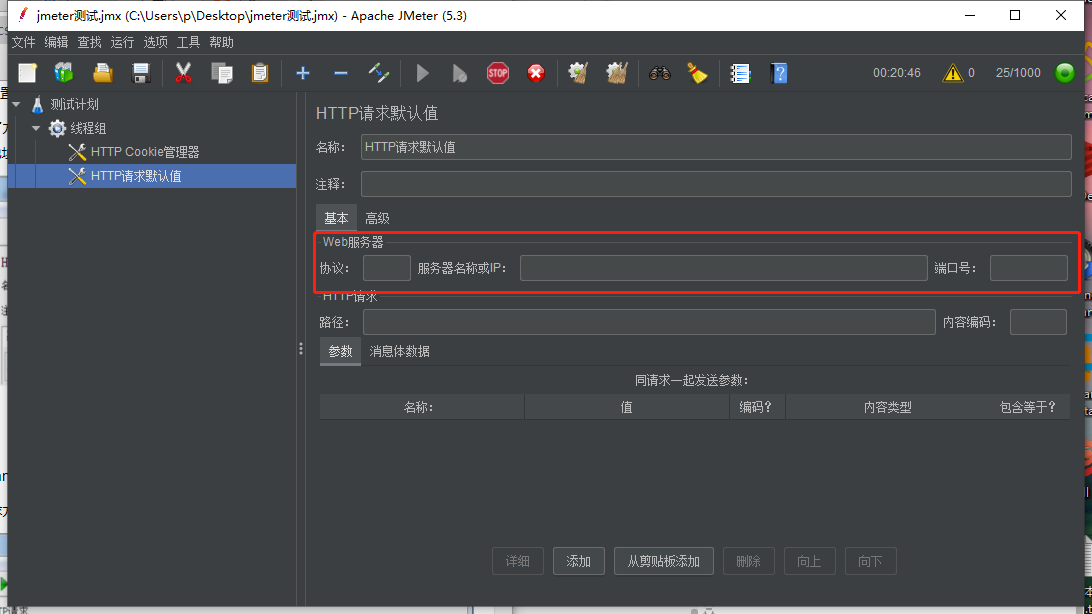Click the New test plan icon

27,73
